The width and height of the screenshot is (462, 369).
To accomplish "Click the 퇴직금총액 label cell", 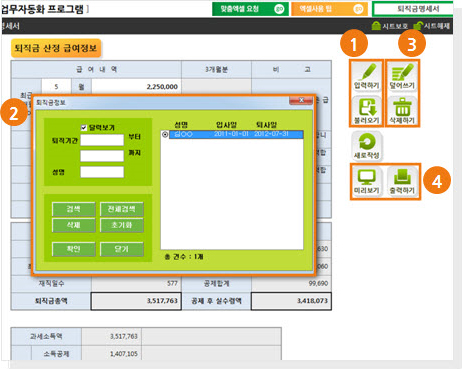I will click(x=51, y=301).
